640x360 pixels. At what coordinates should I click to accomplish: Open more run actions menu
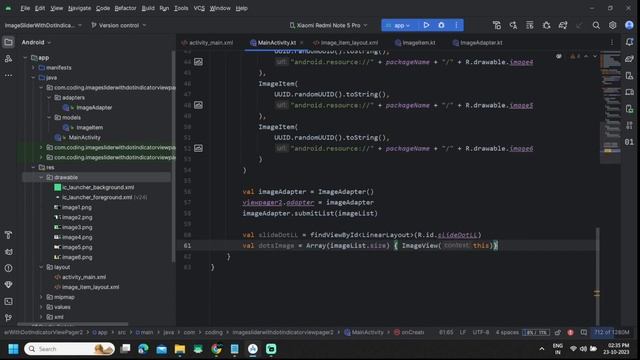click(456, 25)
